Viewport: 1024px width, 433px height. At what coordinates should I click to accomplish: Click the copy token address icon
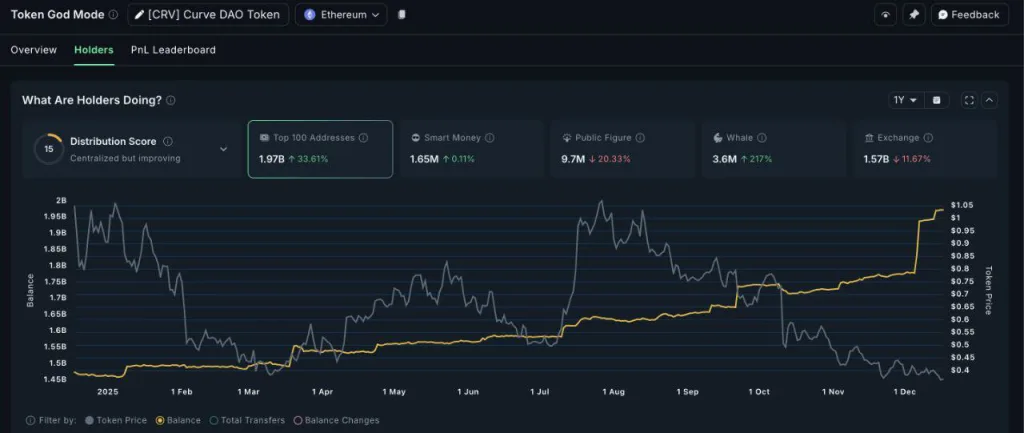tap(401, 15)
